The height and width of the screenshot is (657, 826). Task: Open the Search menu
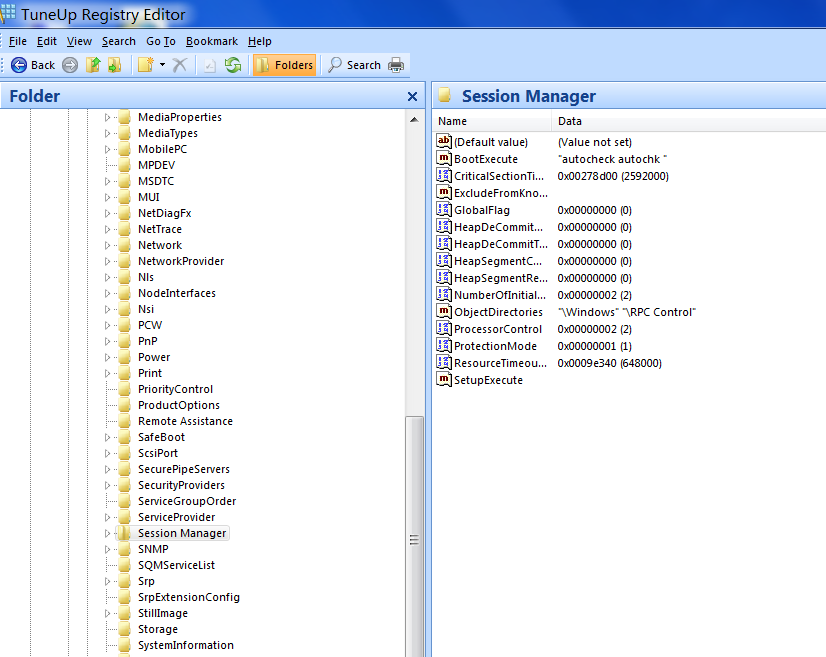119,41
